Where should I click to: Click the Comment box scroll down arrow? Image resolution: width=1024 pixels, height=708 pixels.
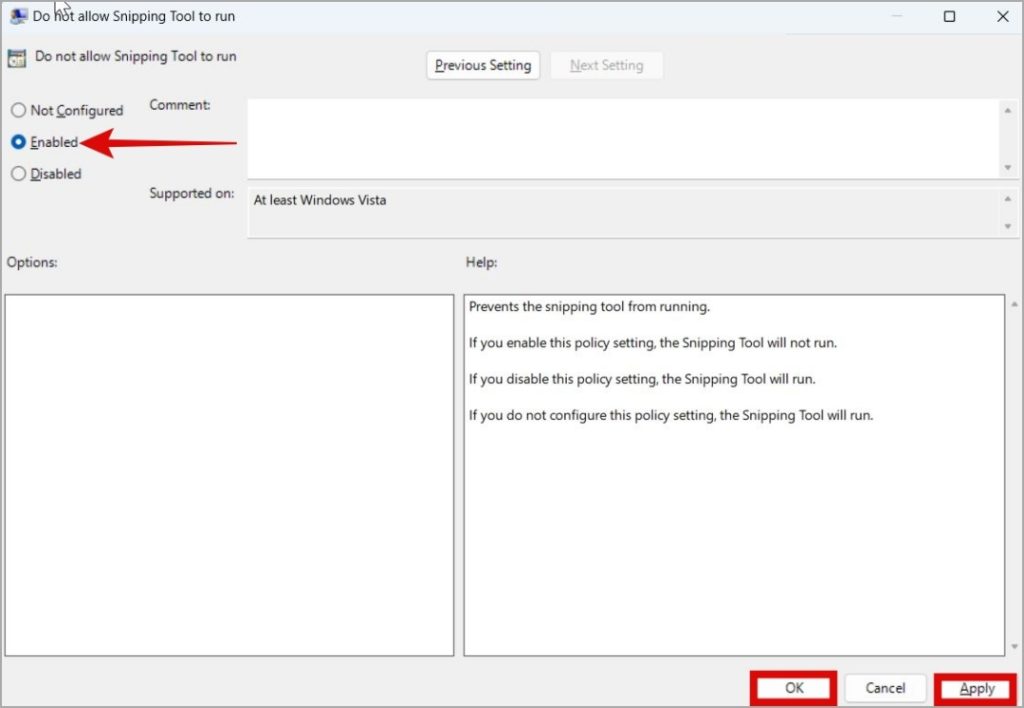tap(1008, 168)
